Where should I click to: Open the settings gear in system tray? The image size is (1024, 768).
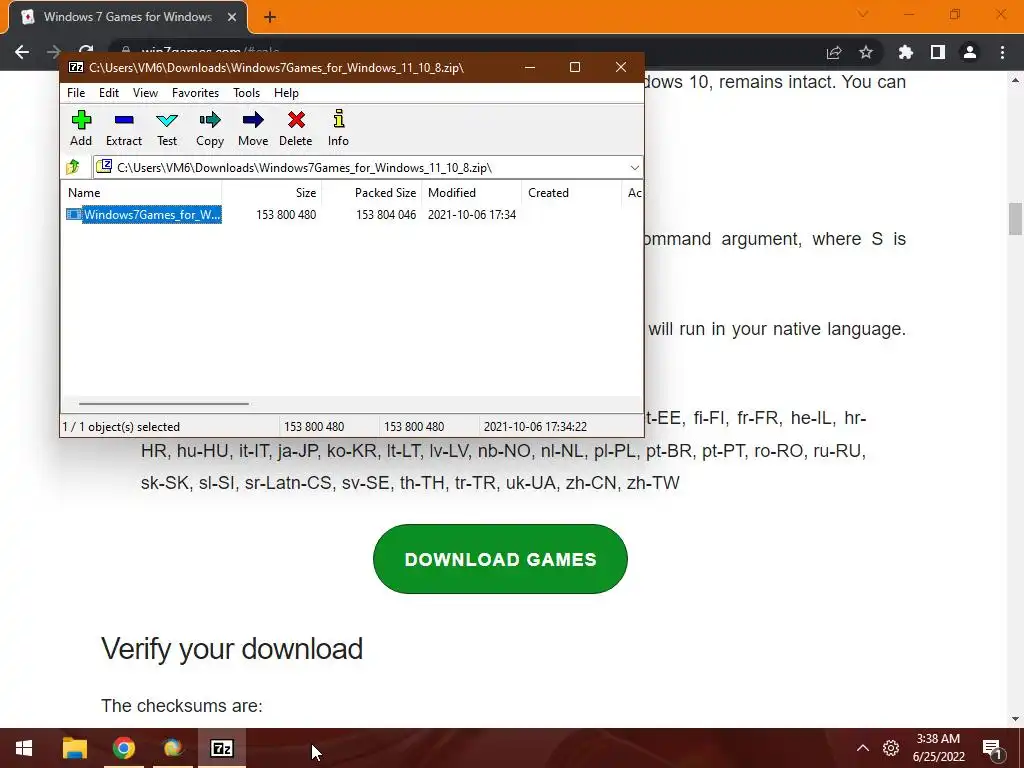(891, 748)
